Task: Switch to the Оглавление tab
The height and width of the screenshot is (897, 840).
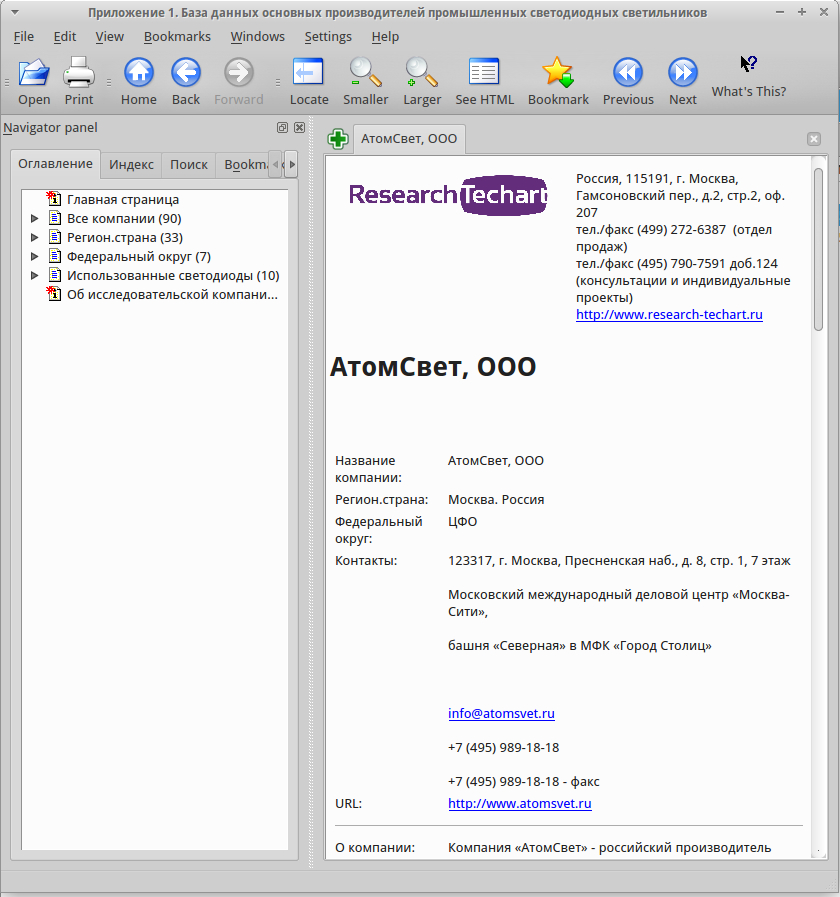Action: (x=55, y=164)
